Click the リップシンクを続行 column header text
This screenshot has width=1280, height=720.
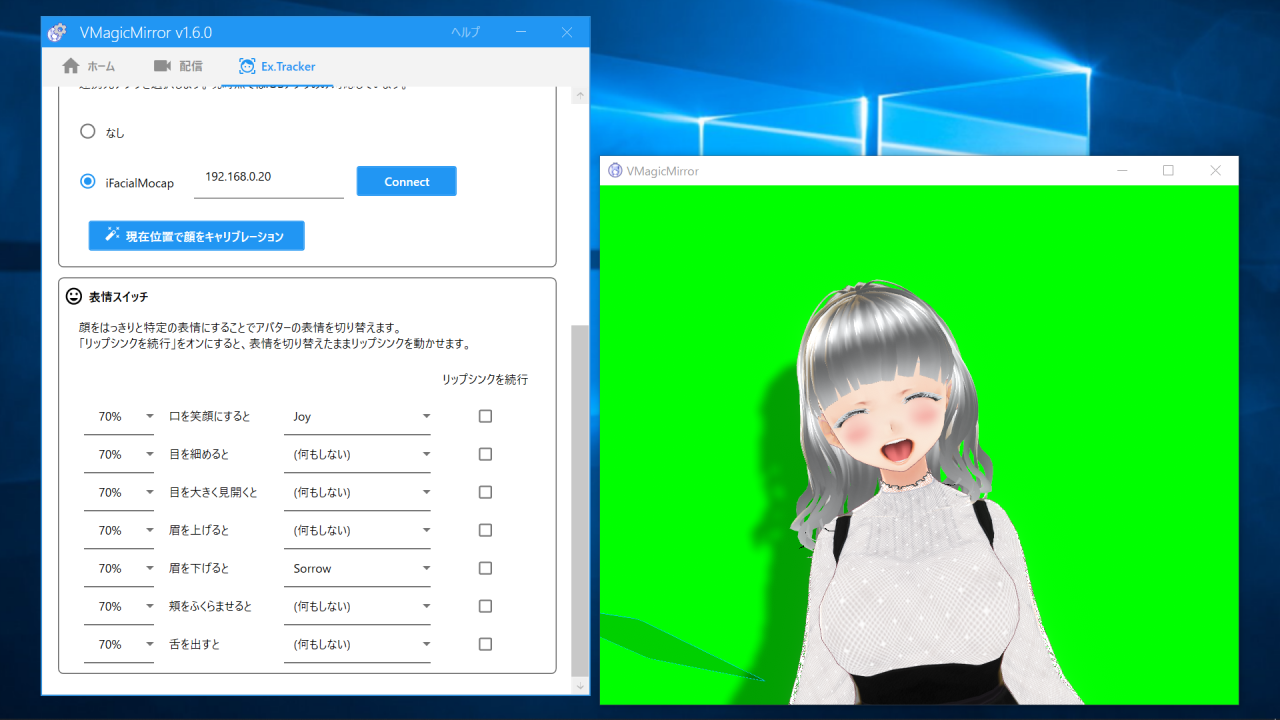click(485, 380)
